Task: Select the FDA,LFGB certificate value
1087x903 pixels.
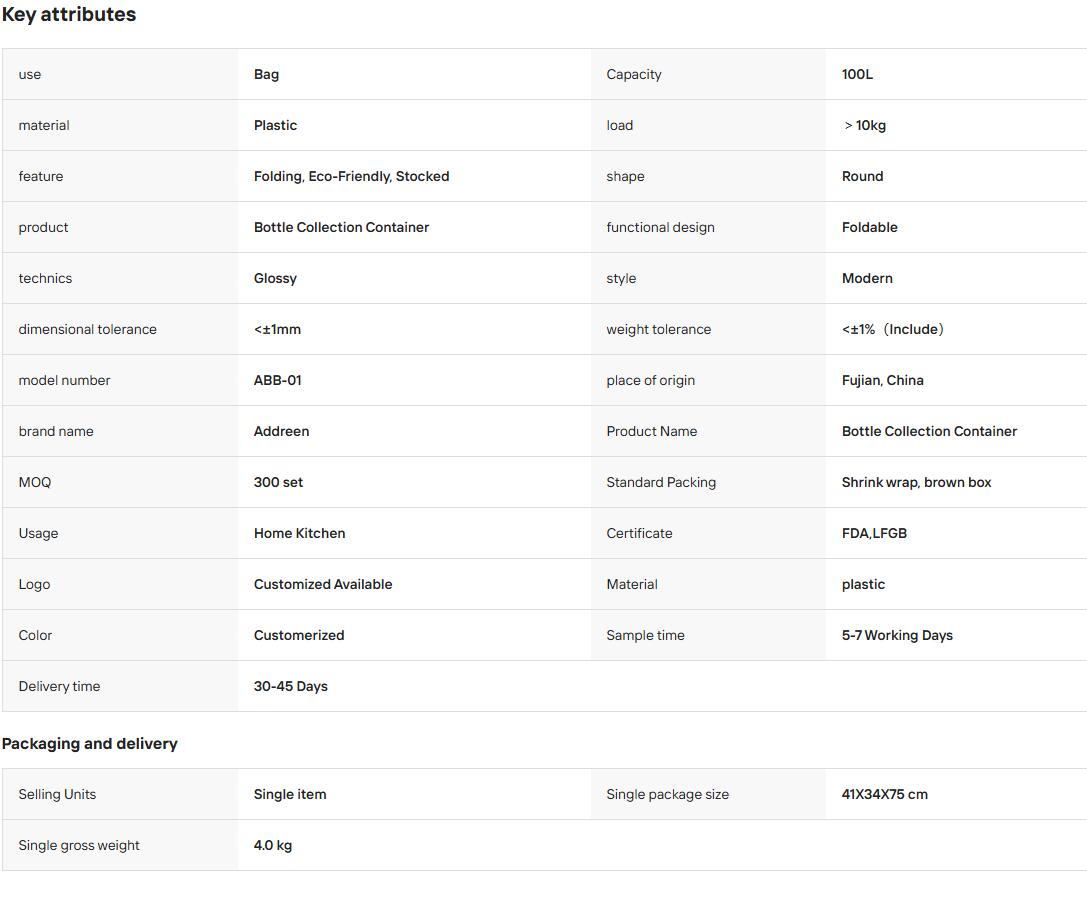Action: pyautogui.click(x=874, y=534)
